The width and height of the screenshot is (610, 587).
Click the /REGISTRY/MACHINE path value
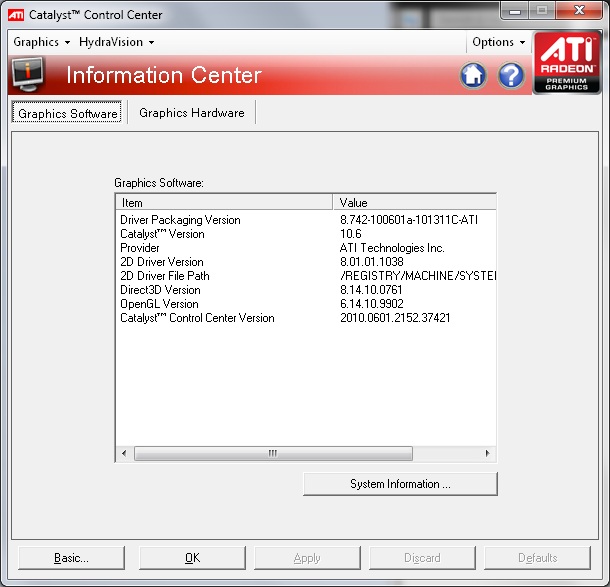[x=418, y=276]
